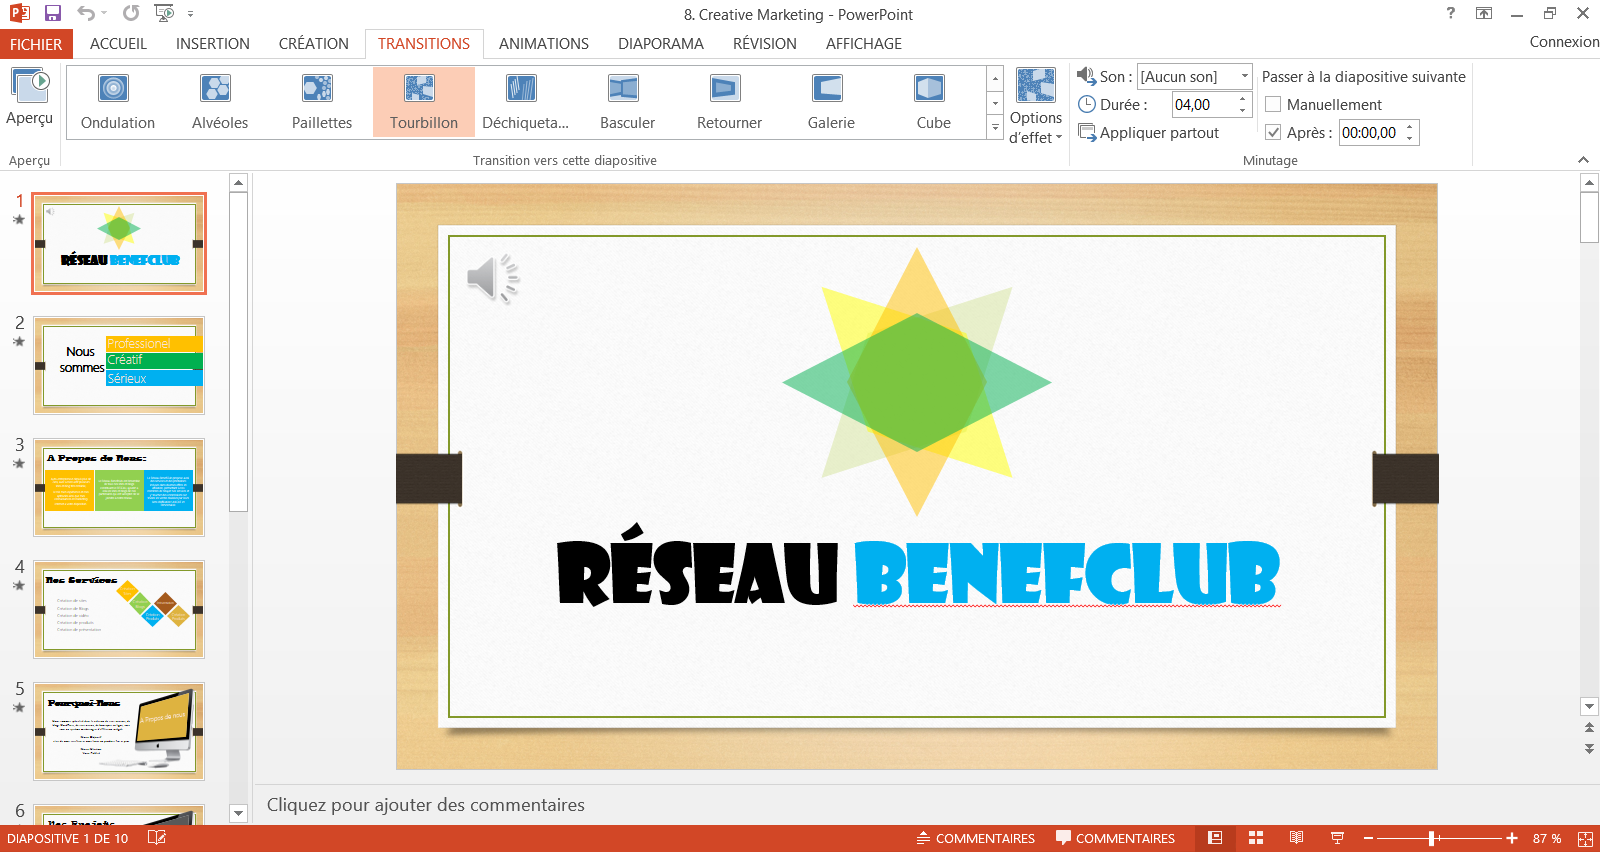Apply the Galerie transition
Screen dimensions: 1600x852
pyautogui.click(x=830, y=102)
